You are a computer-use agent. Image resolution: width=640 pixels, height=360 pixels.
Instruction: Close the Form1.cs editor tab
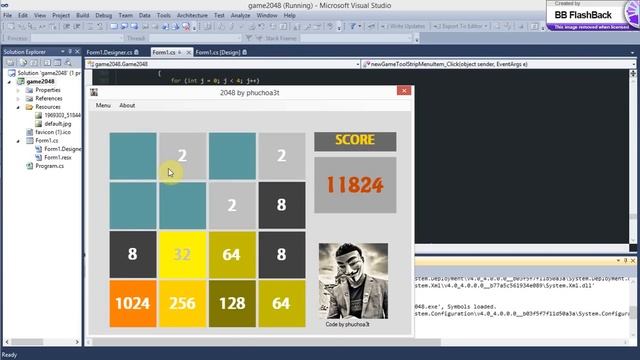pos(188,52)
